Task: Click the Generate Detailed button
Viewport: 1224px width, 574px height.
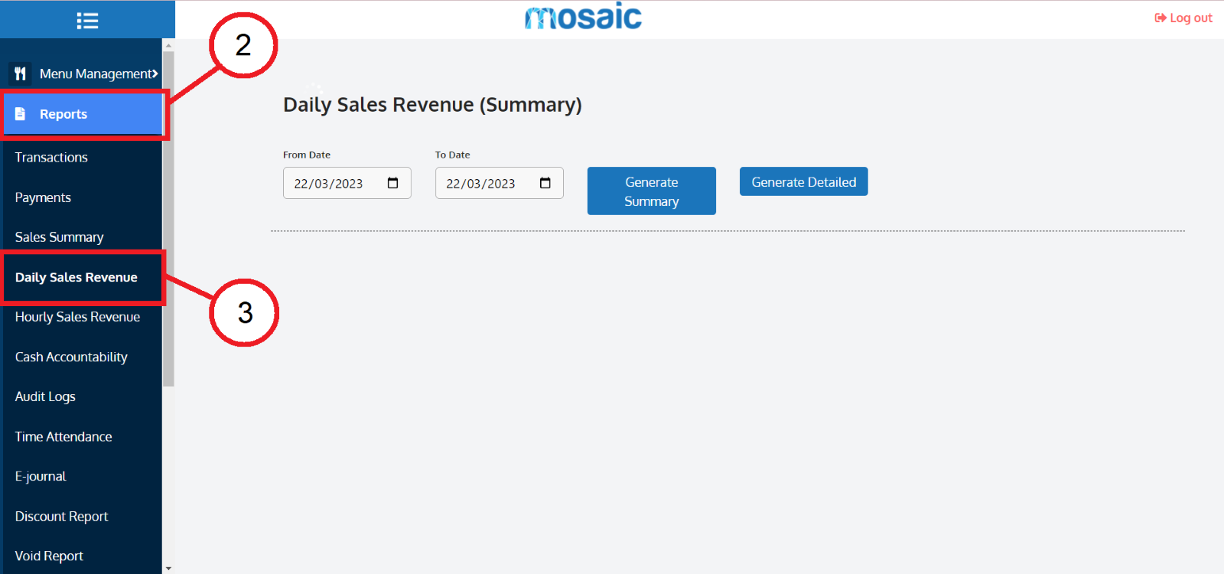Action: tap(804, 182)
